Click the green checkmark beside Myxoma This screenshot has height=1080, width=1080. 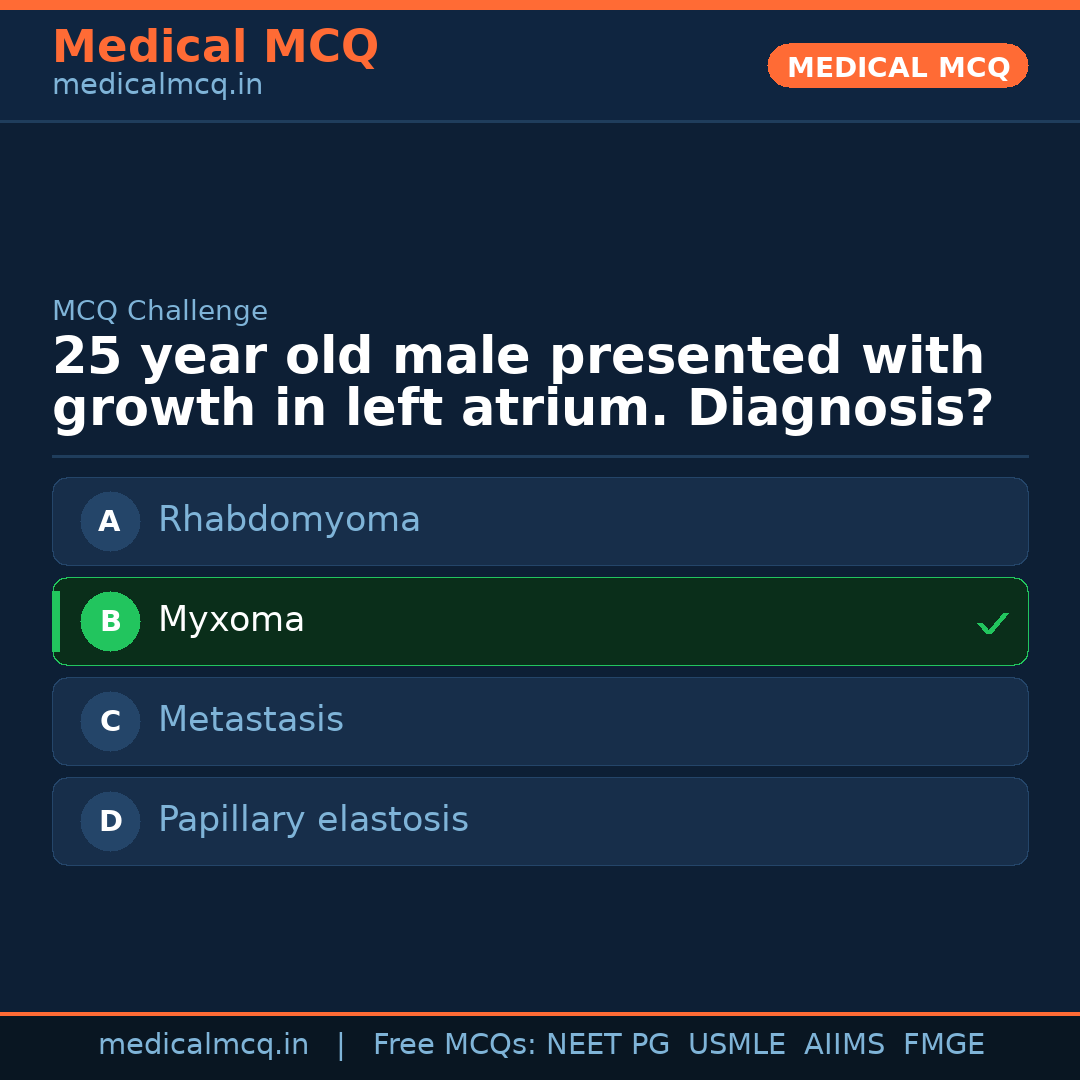(992, 623)
